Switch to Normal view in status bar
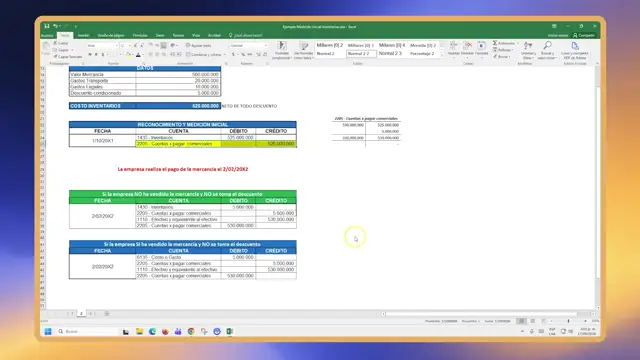This screenshot has width=640, height=360. point(521,321)
